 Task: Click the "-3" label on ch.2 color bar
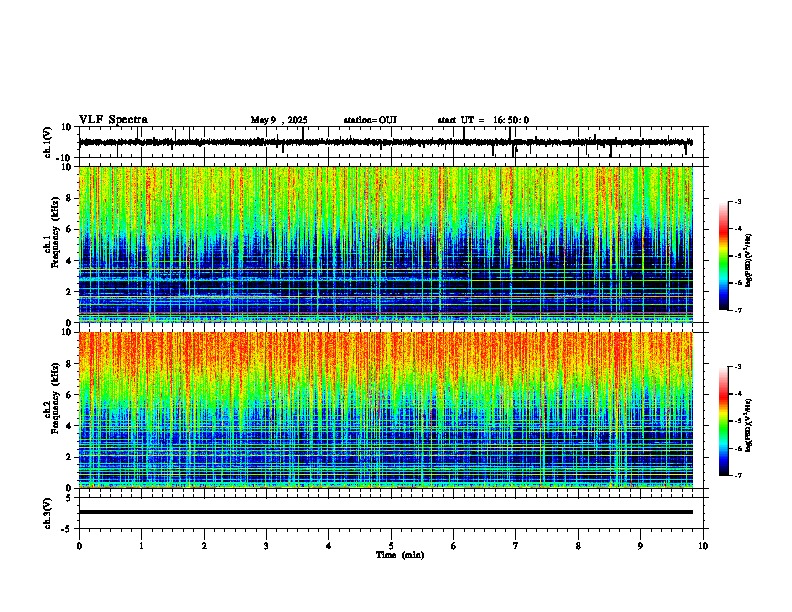click(x=738, y=367)
